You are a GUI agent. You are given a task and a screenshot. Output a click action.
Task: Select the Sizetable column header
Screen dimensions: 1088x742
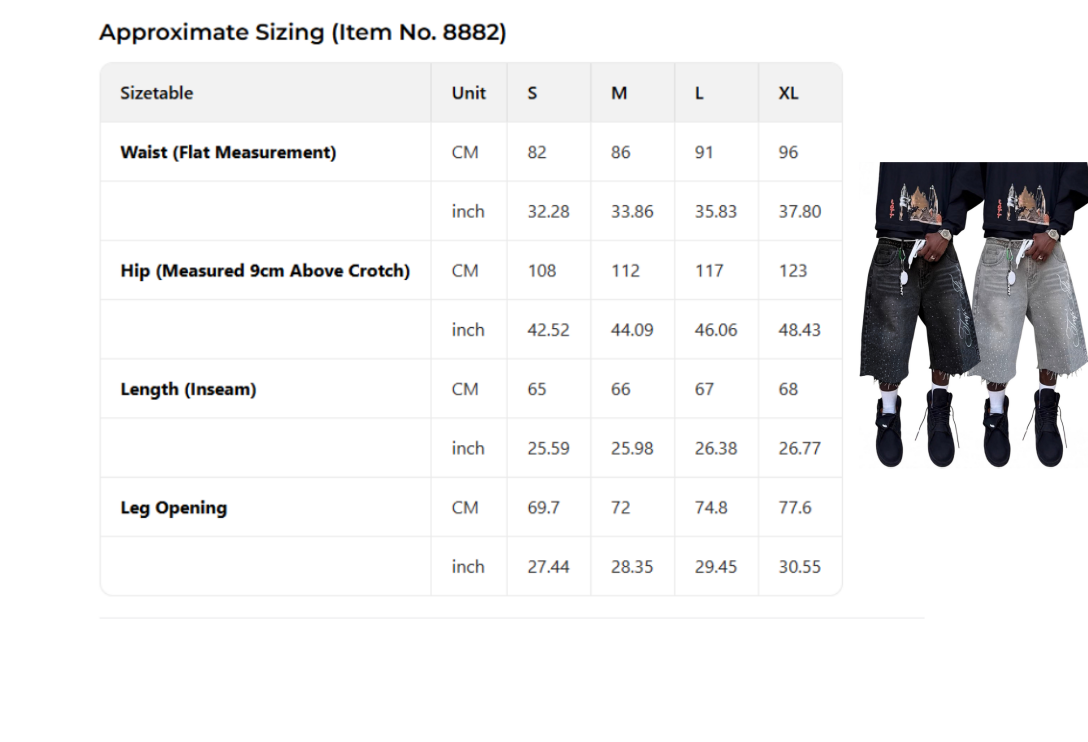coord(156,93)
